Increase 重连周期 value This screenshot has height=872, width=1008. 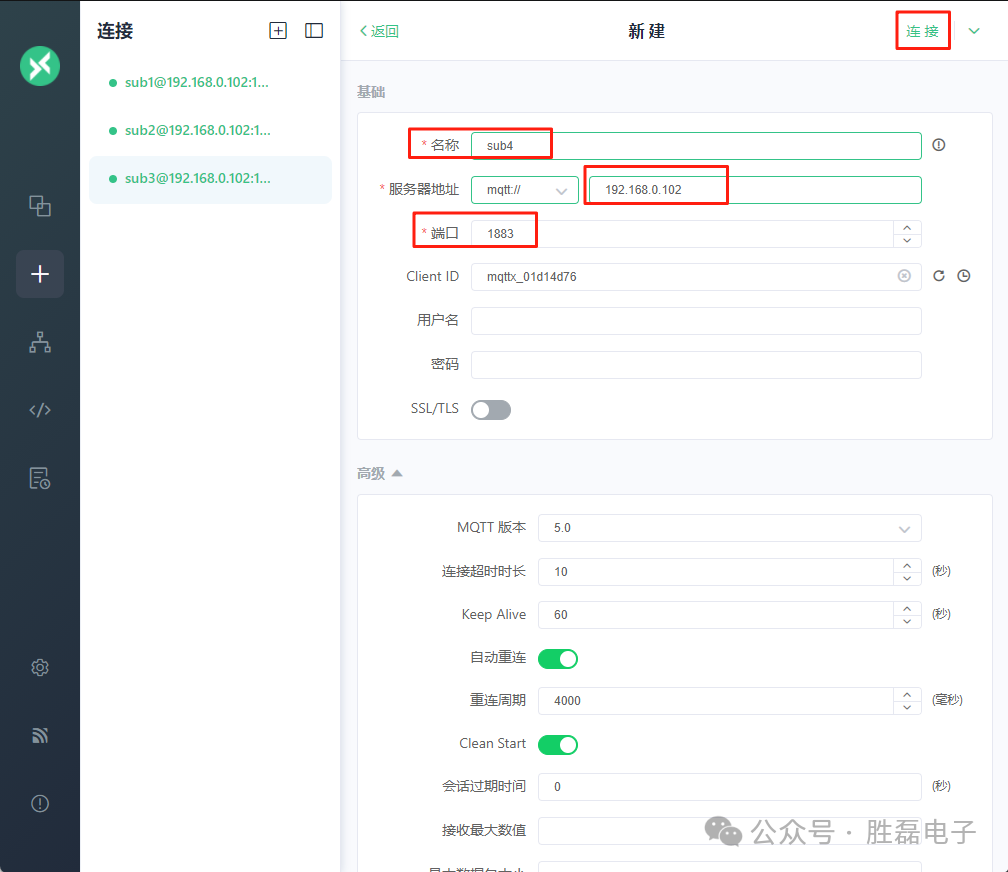(907, 695)
